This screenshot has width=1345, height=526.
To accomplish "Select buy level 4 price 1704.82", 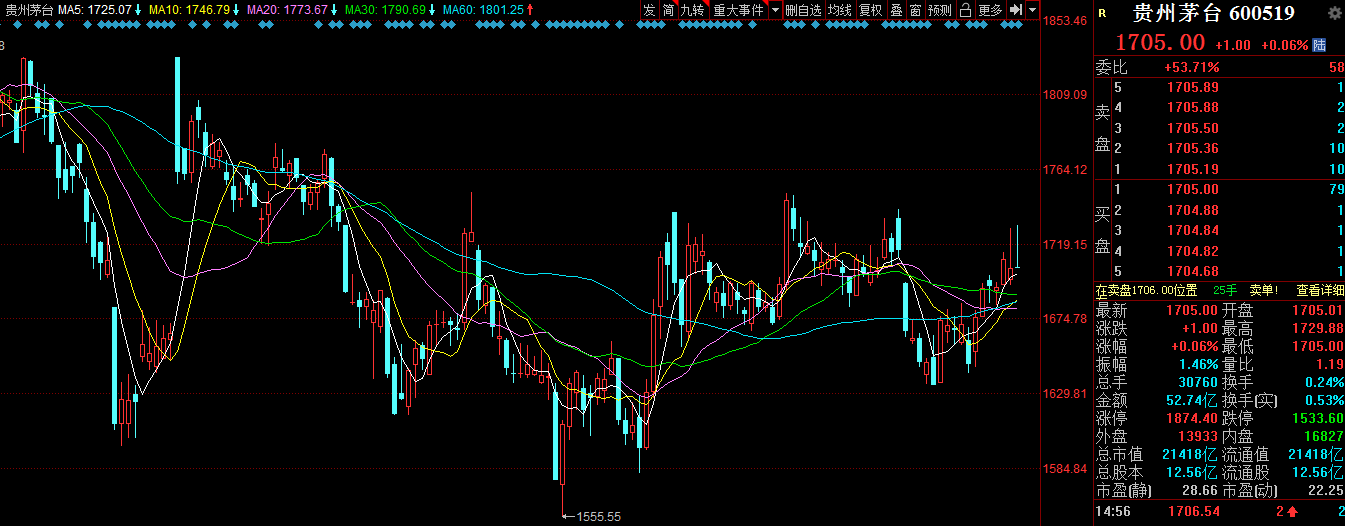I will [1192, 251].
